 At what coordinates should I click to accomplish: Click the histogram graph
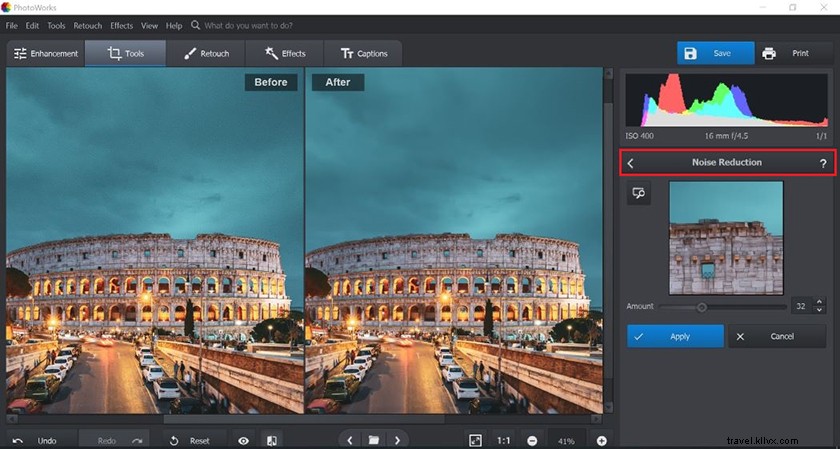tap(726, 100)
